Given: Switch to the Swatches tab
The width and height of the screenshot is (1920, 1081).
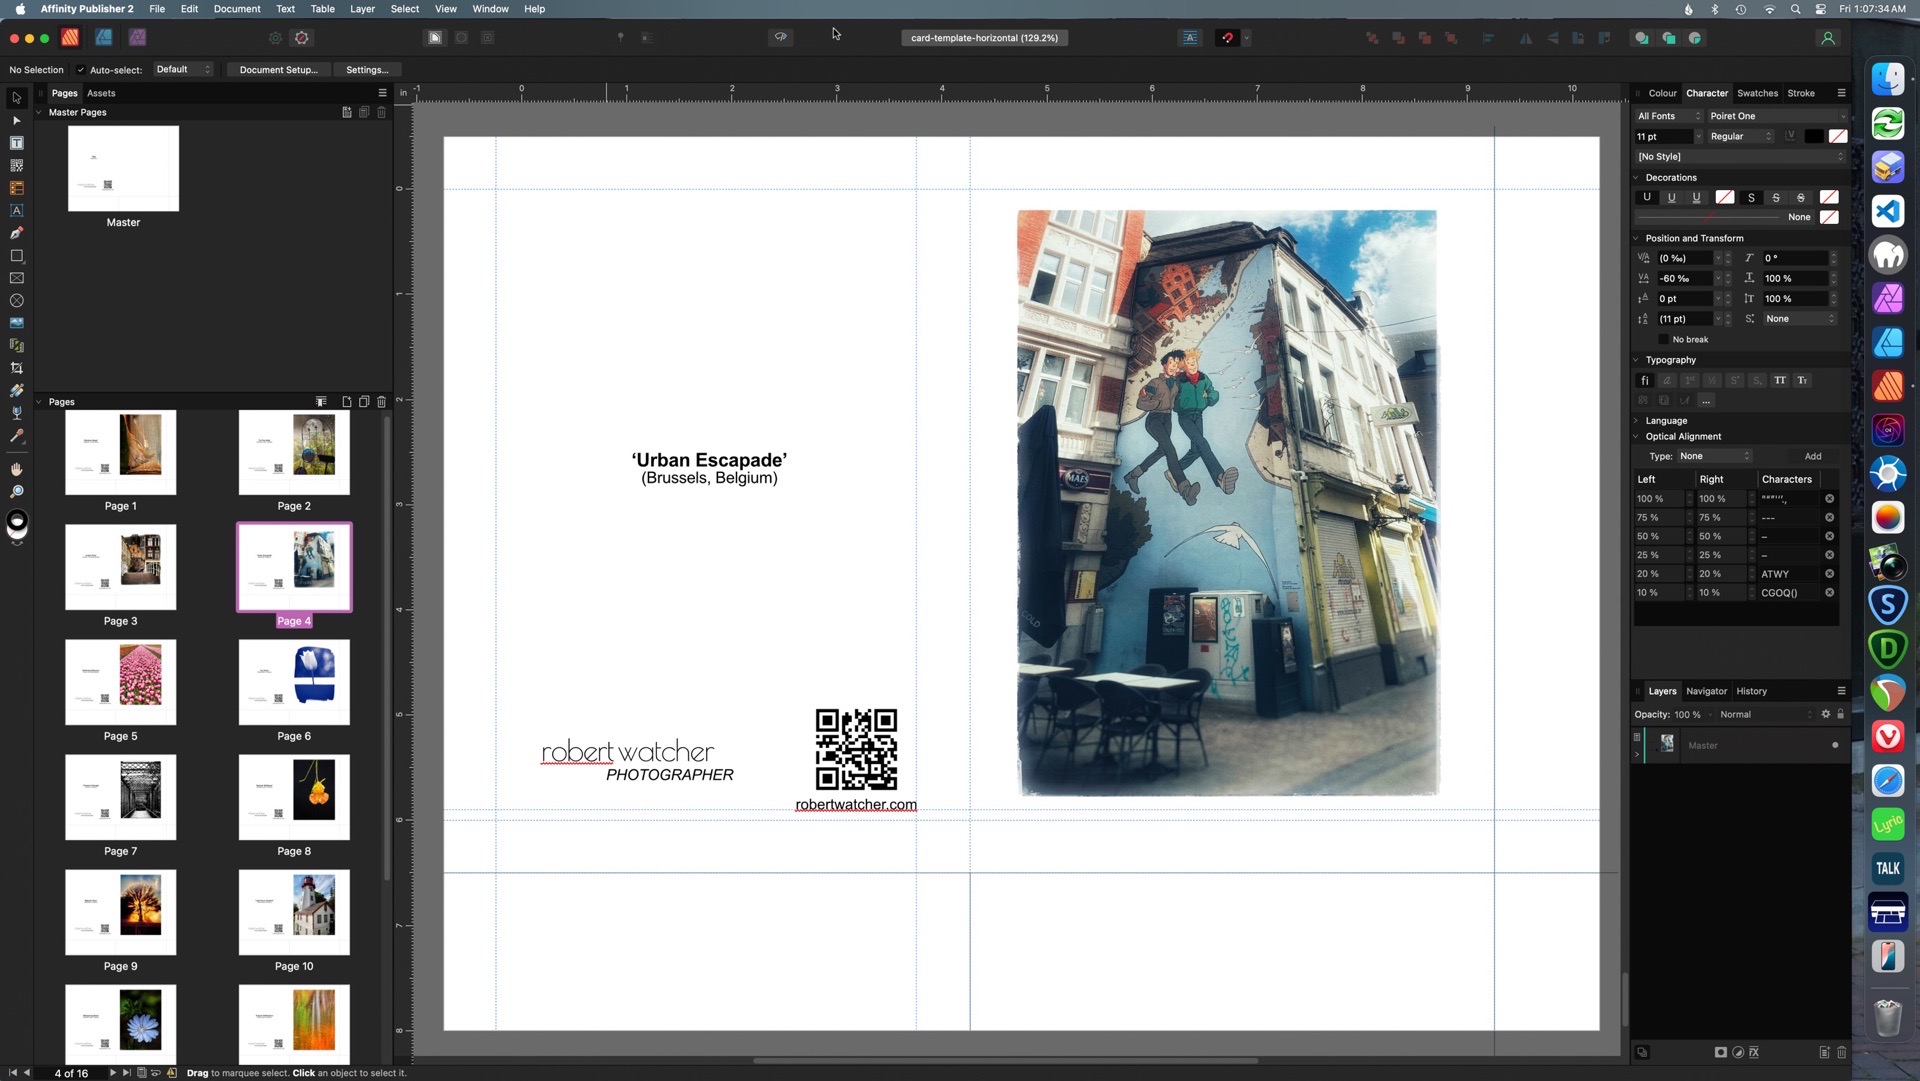Looking at the screenshot, I should [x=1757, y=93].
